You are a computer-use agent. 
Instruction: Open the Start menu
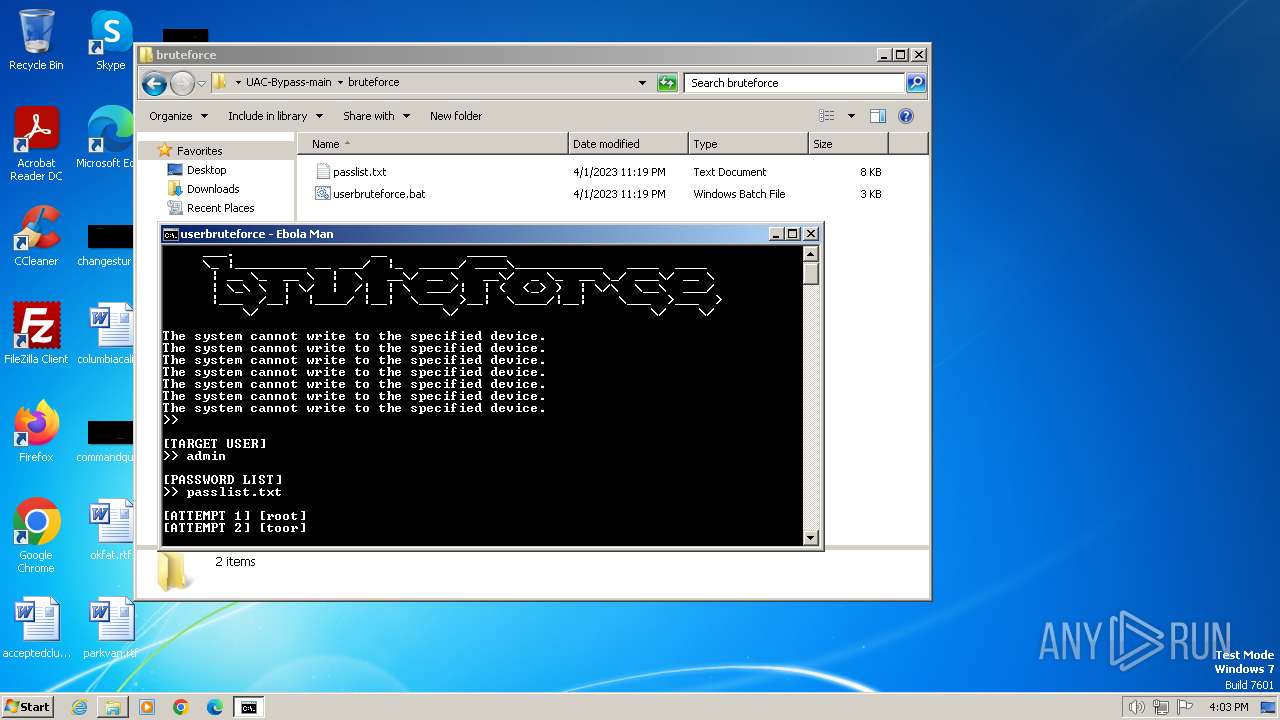pos(27,707)
